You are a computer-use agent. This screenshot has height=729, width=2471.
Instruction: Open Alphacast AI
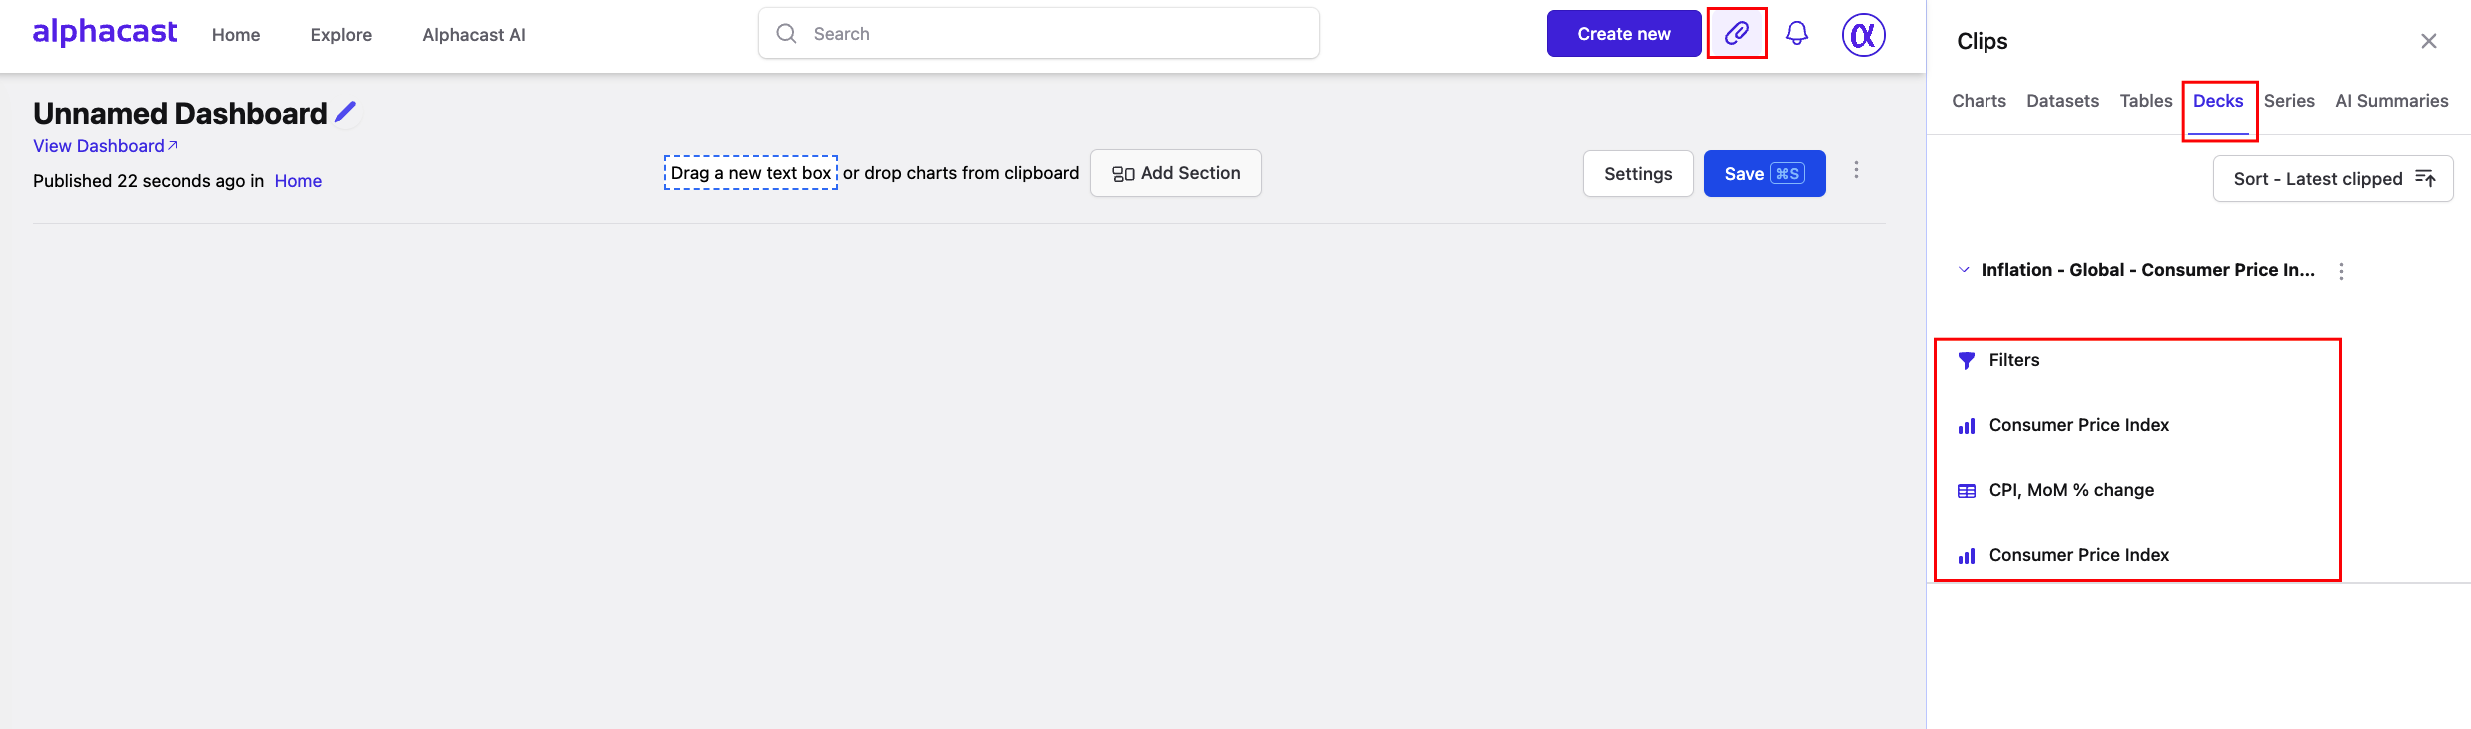click(x=474, y=35)
